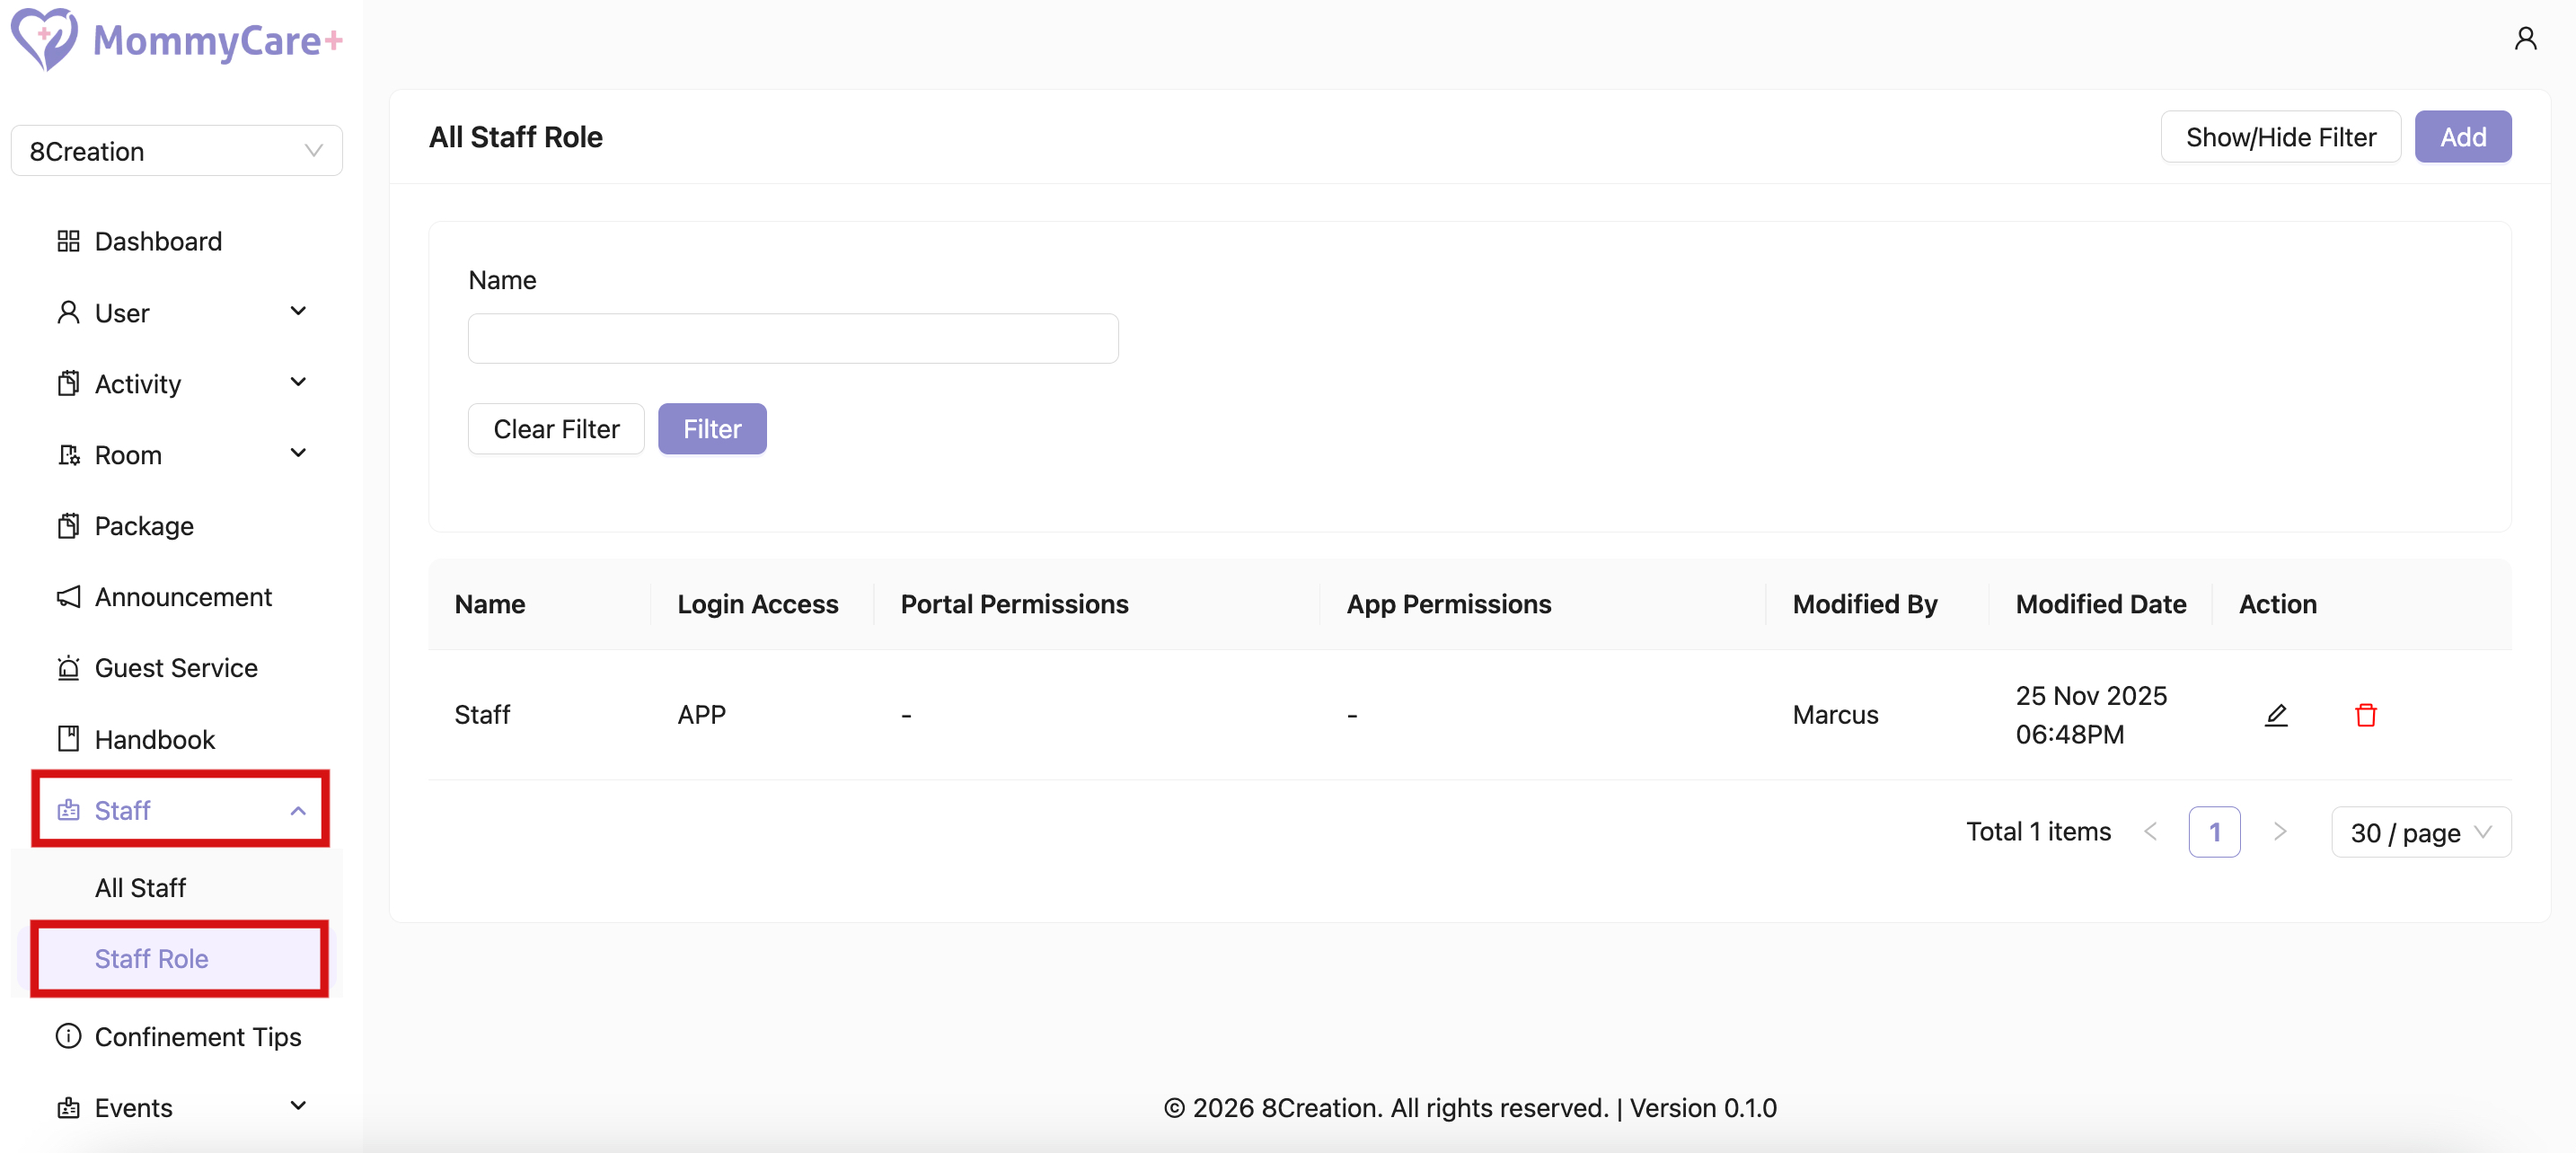Go to next page with the arrow

coord(2280,831)
